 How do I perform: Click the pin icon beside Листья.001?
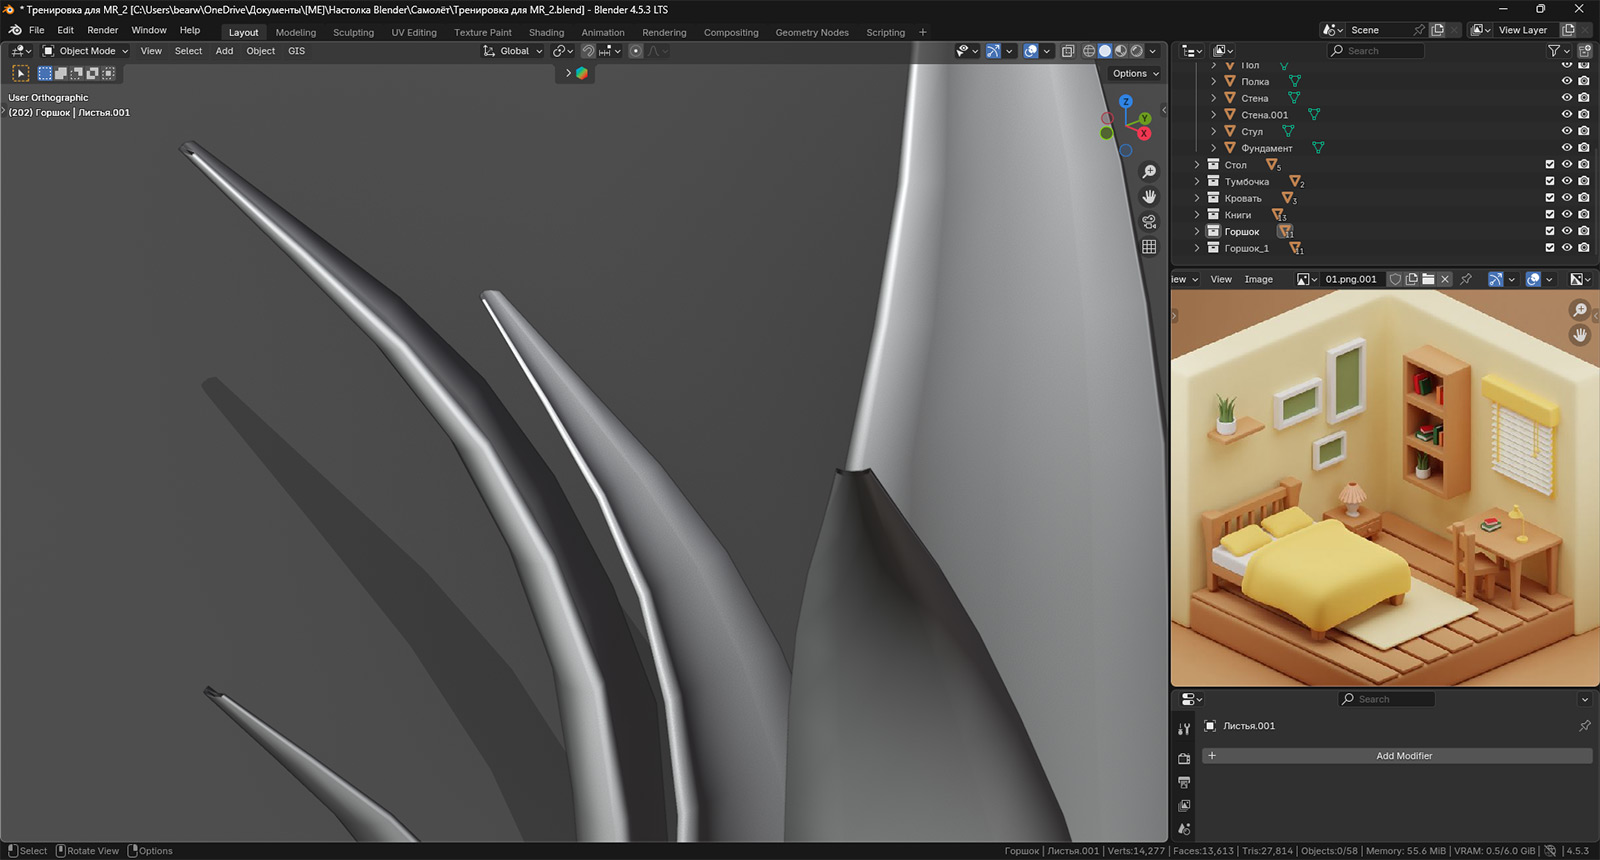[1584, 726]
